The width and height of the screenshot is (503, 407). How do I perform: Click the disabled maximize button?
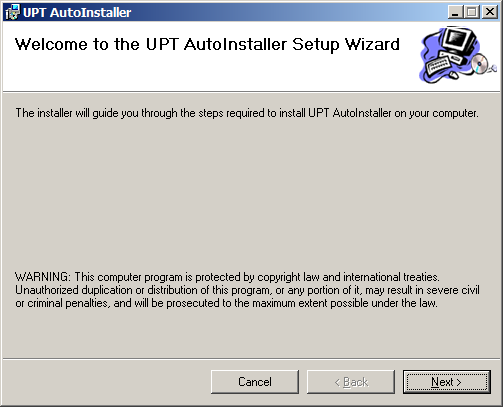click(472, 12)
